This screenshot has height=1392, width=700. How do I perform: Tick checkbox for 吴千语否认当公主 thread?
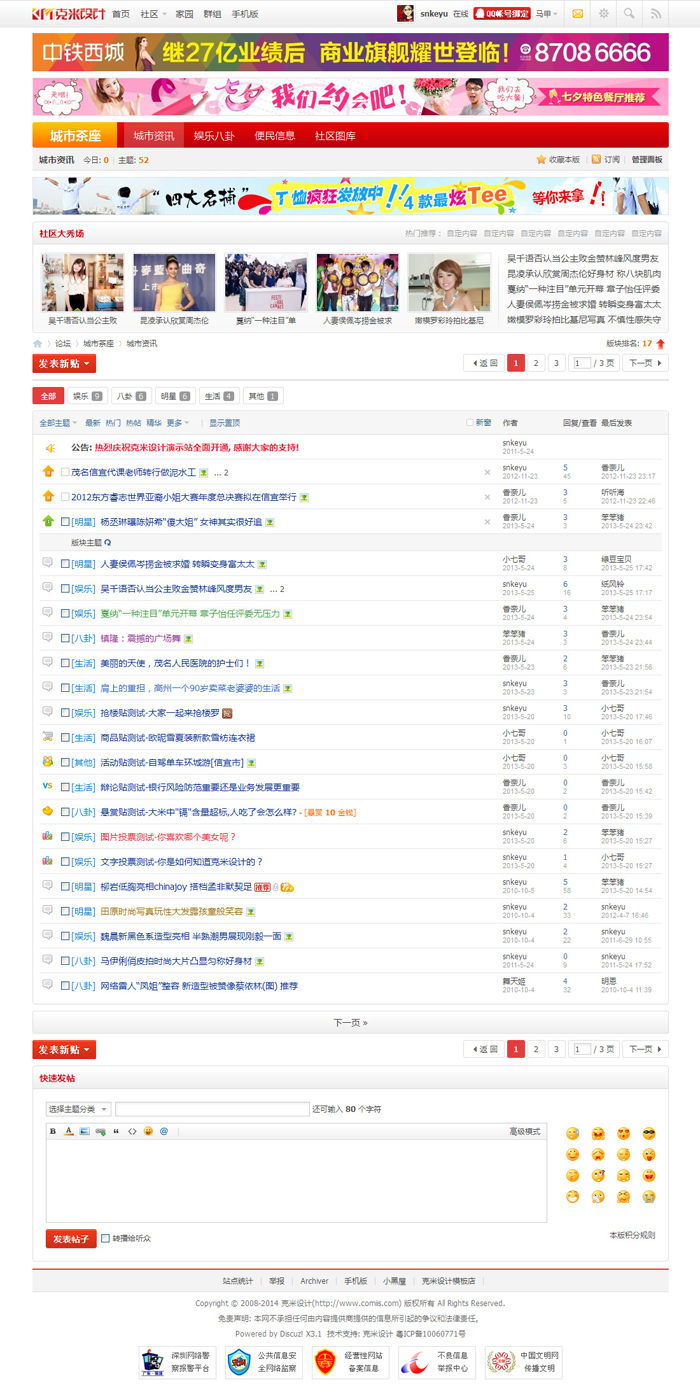pyautogui.click(x=65, y=589)
